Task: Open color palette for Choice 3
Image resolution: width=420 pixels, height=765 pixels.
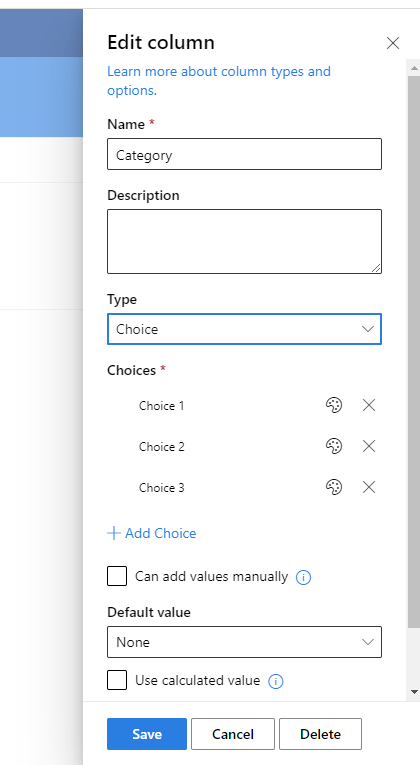Action: pos(334,487)
